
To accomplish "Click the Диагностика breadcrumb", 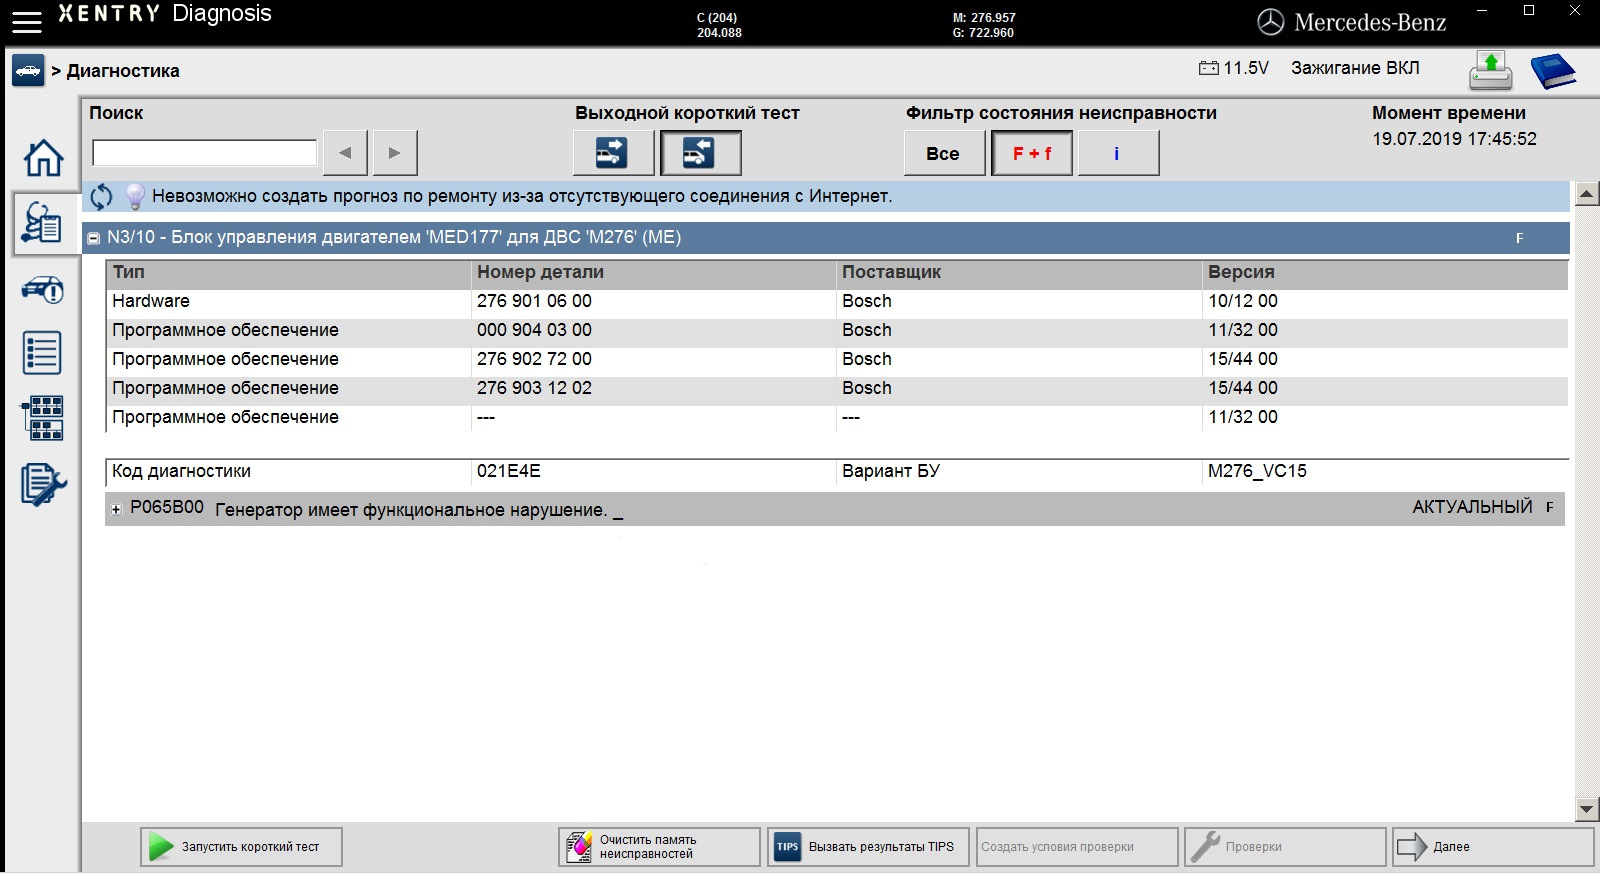I will click(123, 71).
